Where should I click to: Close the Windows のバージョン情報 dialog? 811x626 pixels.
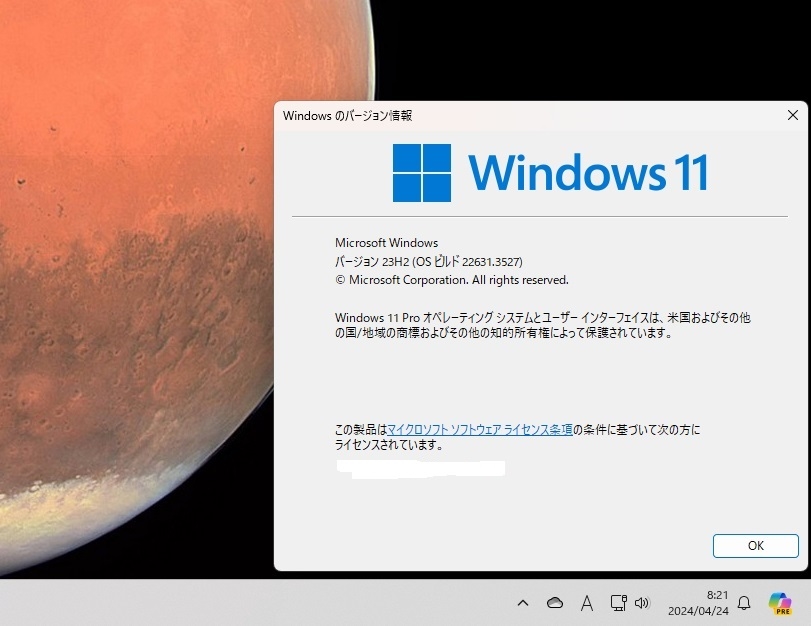(792, 115)
